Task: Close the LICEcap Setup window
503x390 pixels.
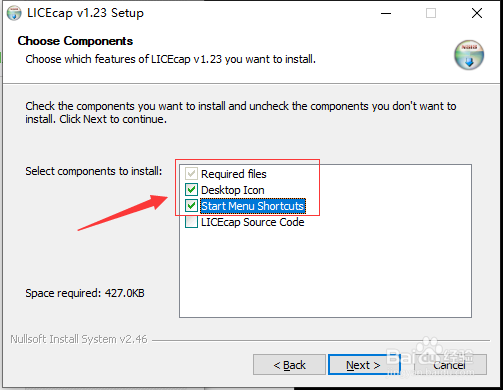Action: (x=477, y=13)
